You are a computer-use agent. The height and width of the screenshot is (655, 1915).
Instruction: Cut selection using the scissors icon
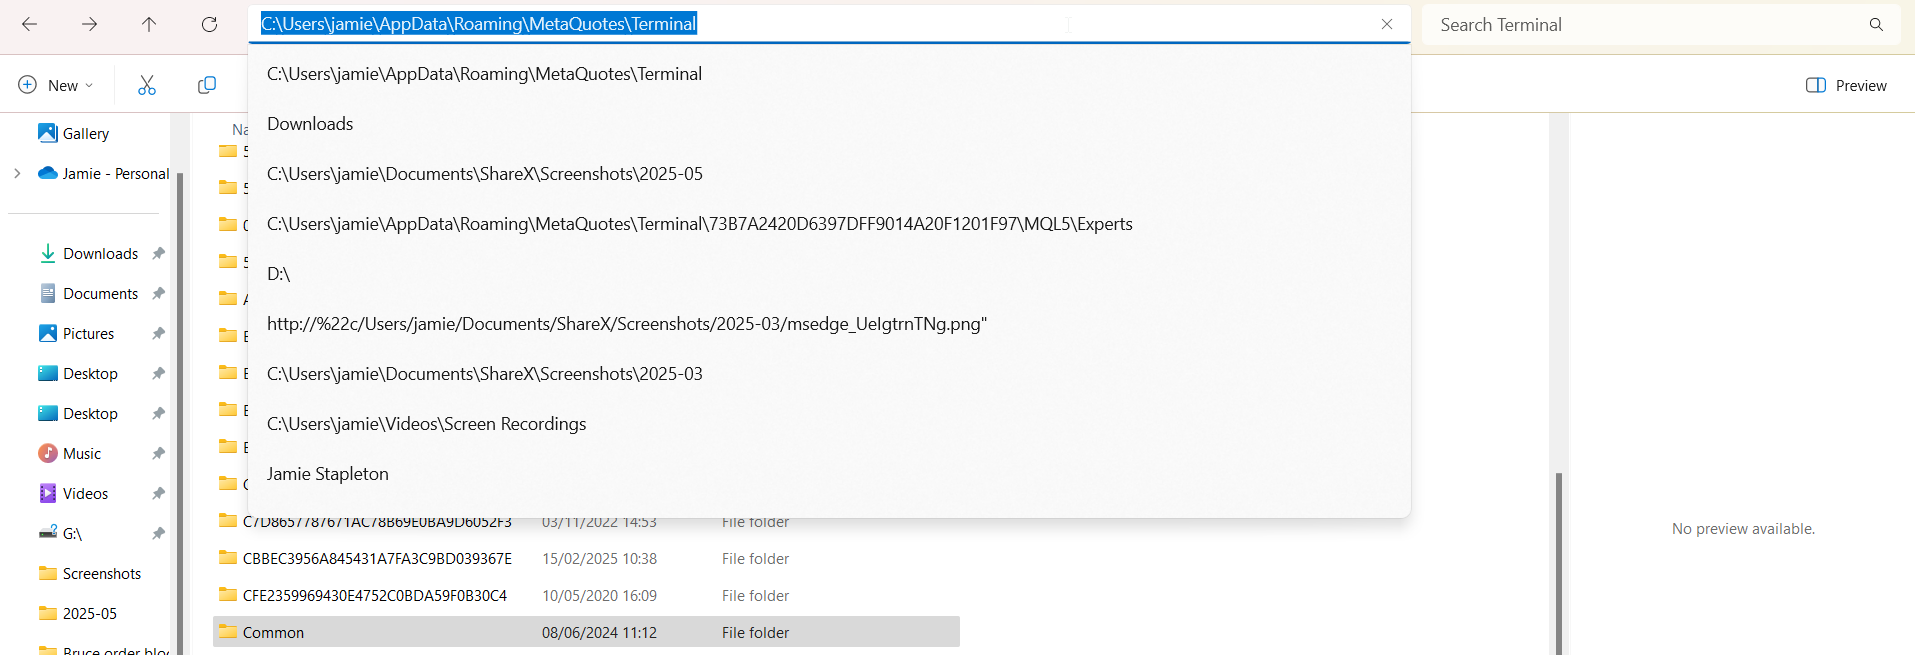(147, 85)
